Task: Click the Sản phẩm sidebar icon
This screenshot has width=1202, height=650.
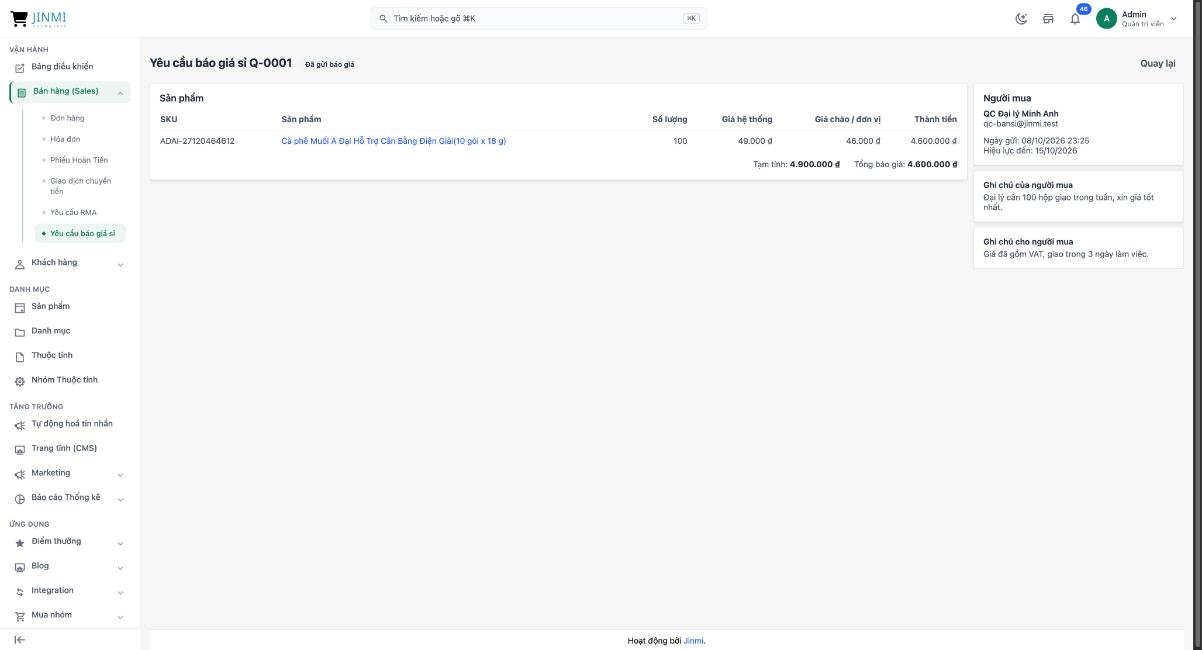Action: pos(20,307)
